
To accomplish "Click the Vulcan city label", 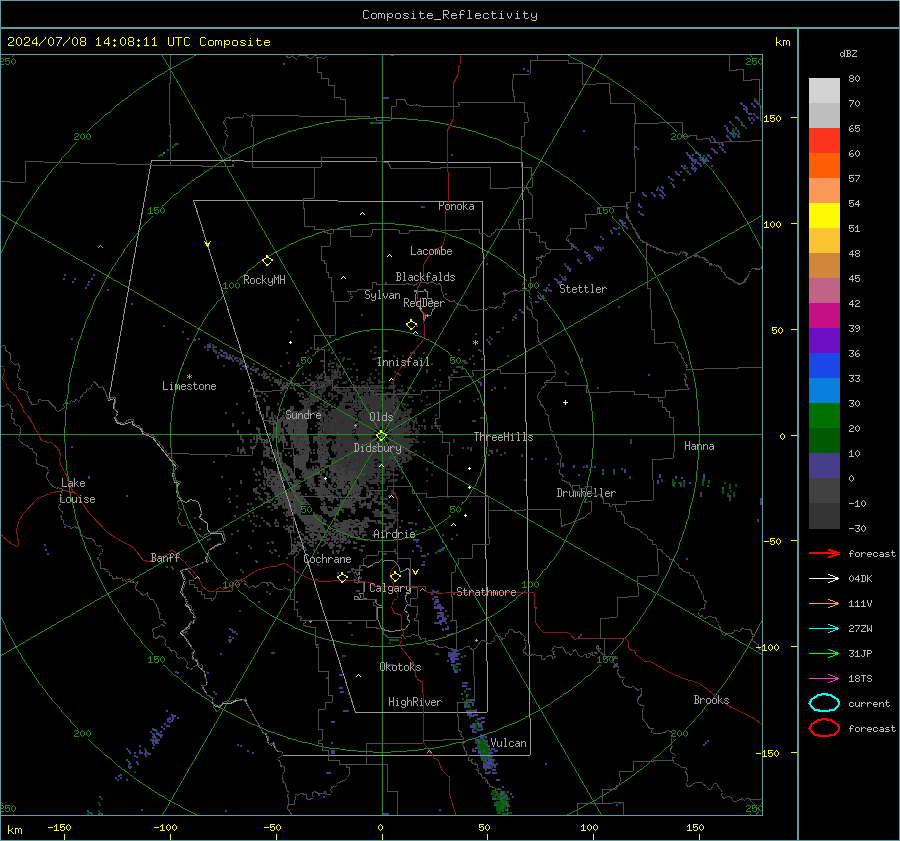I will tap(508, 743).
